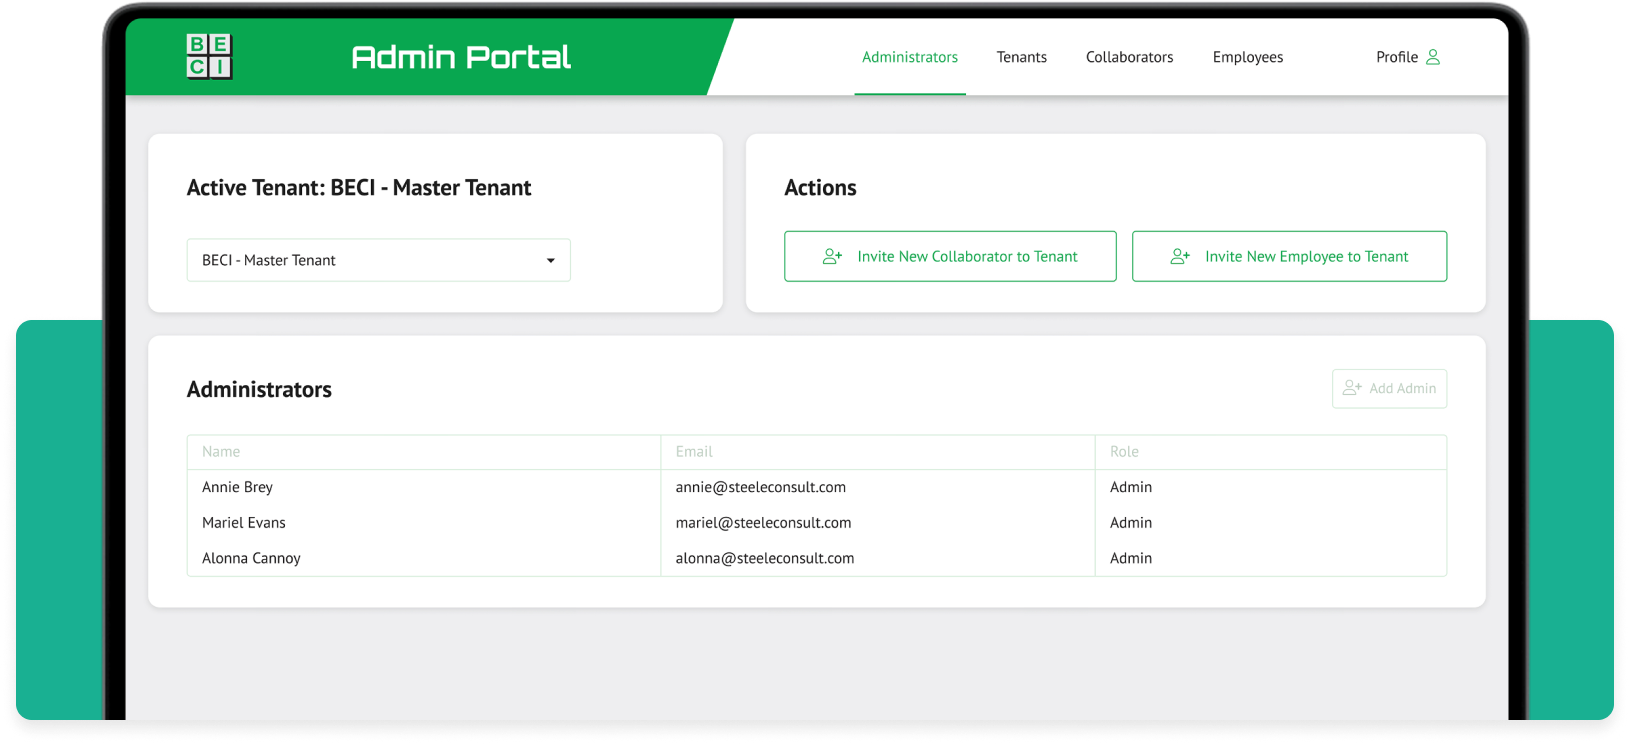Click the add-user icon on Invite Collaborator
The height and width of the screenshot is (744, 1630).
[x=832, y=257]
